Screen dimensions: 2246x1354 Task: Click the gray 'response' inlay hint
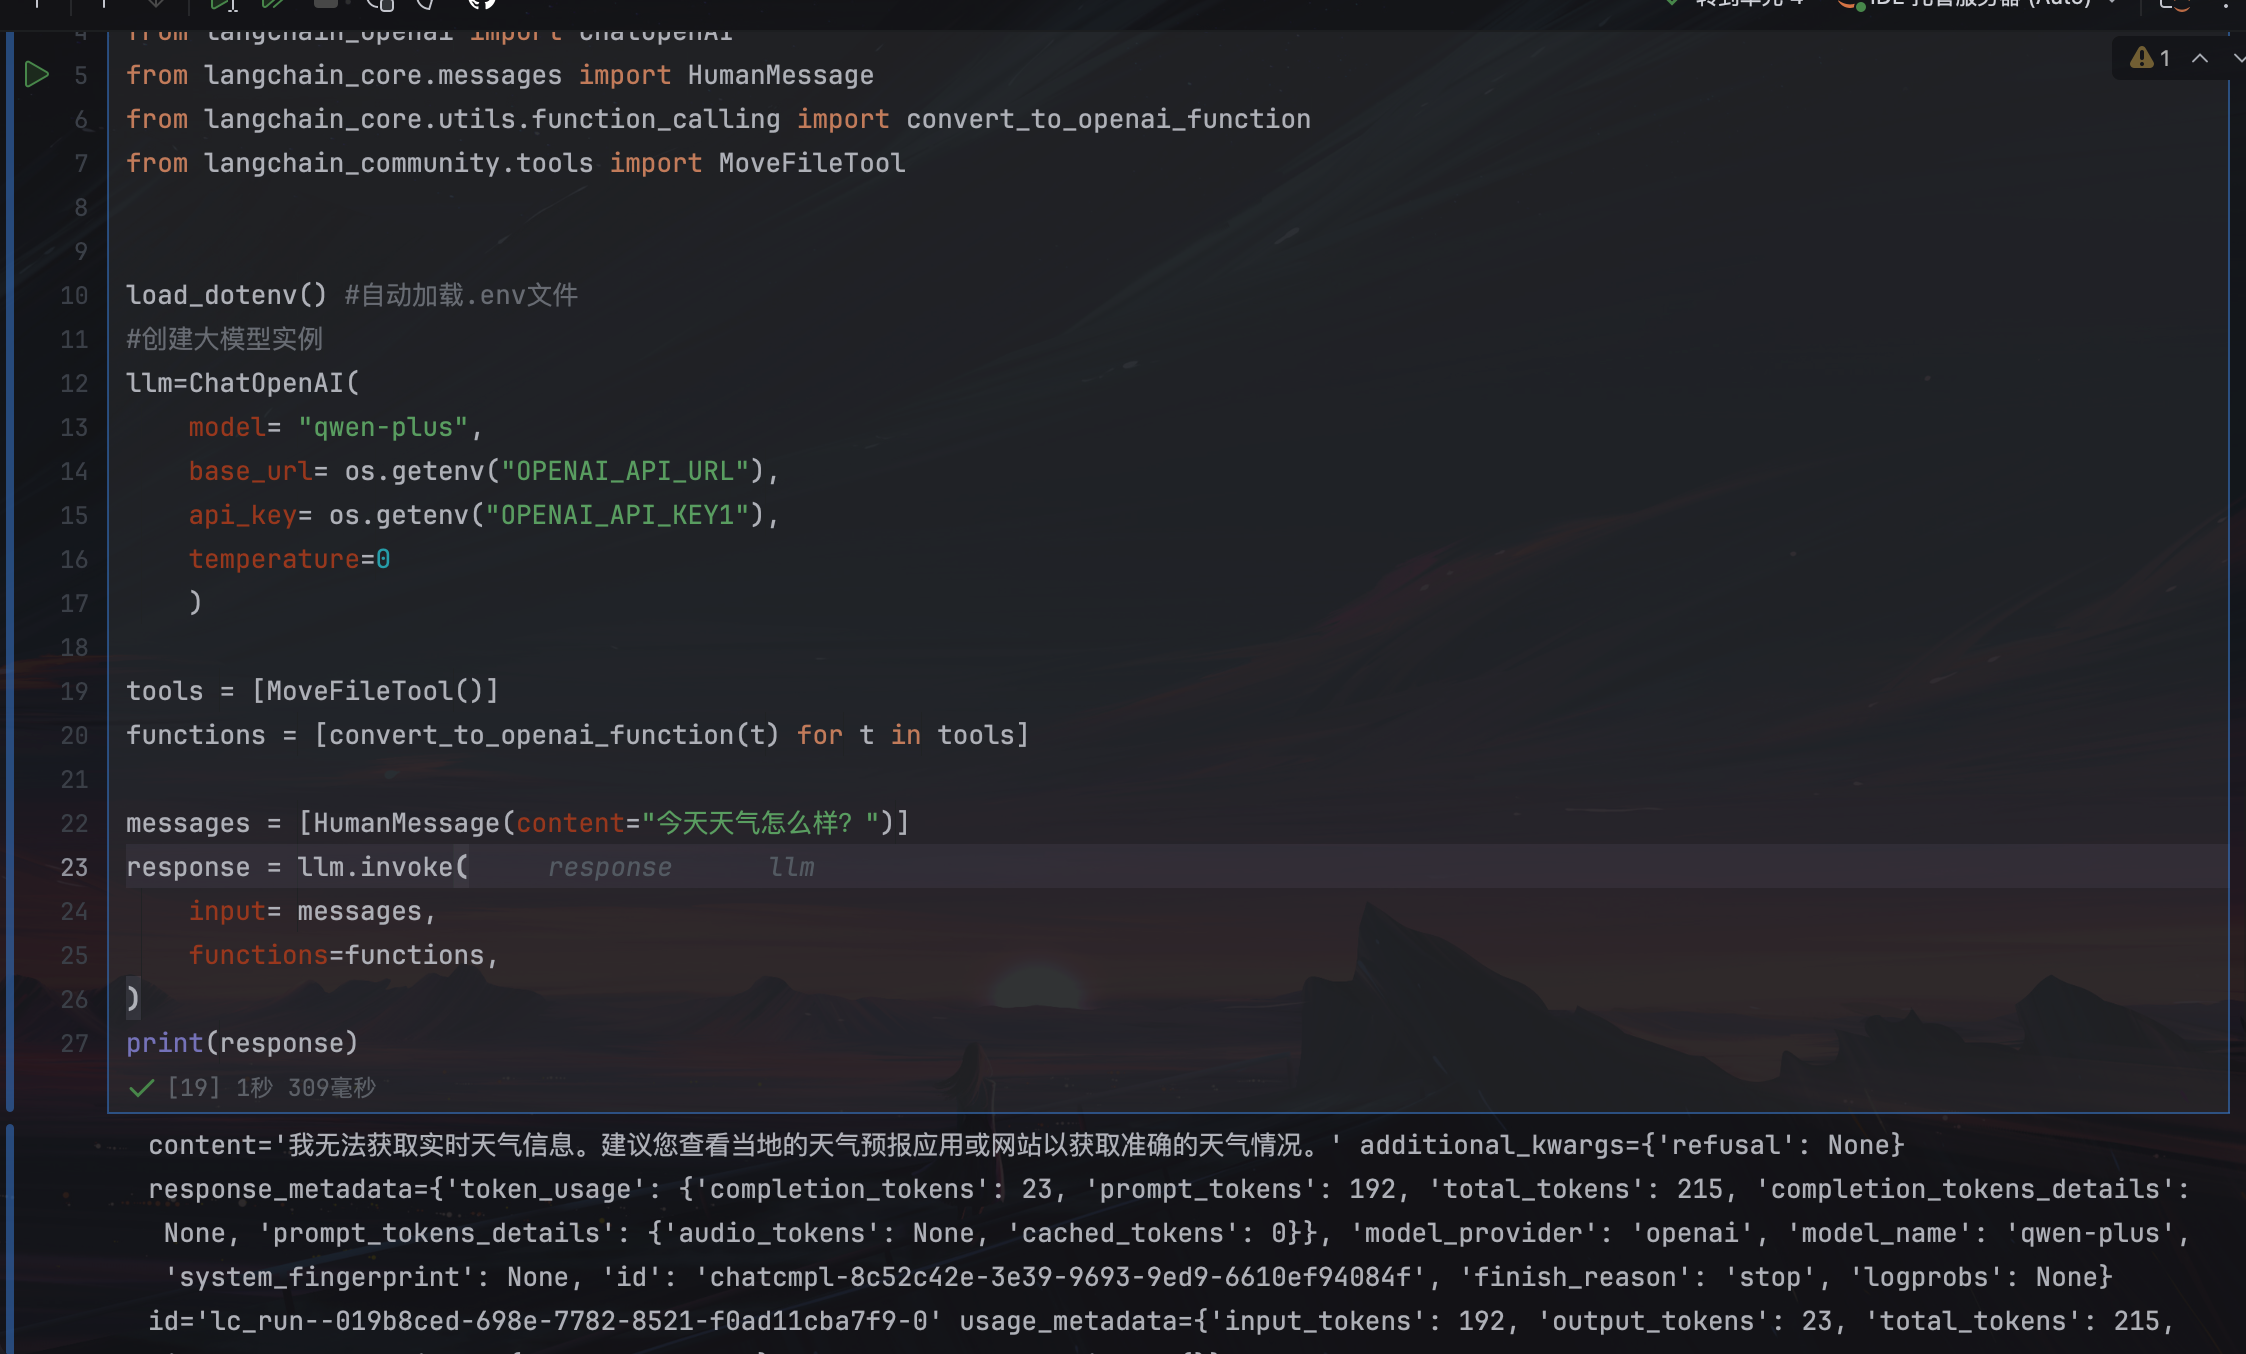tap(609, 867)
